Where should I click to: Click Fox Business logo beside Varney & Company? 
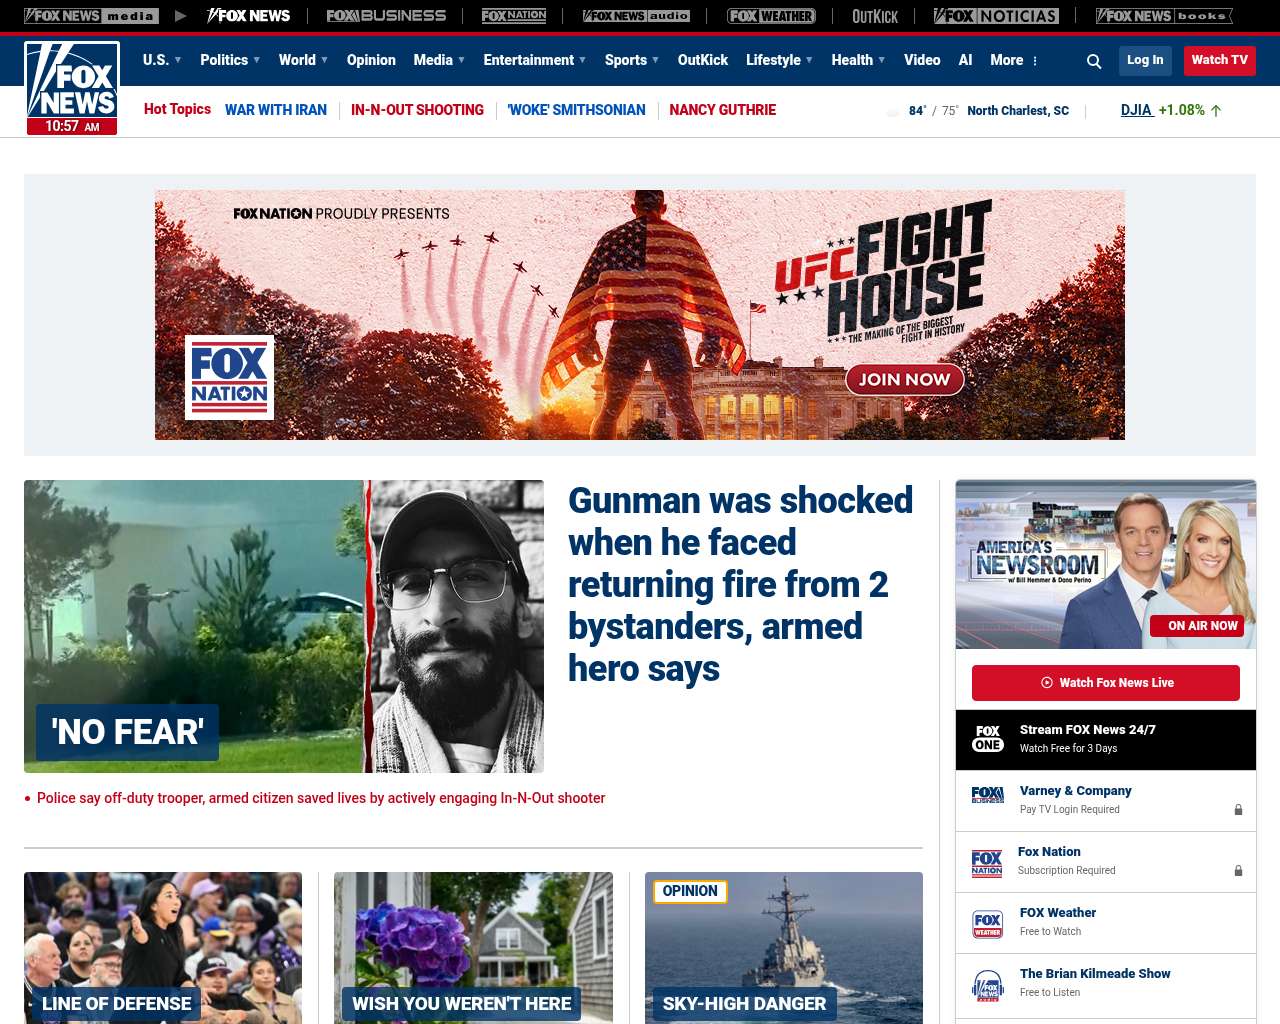988,795
